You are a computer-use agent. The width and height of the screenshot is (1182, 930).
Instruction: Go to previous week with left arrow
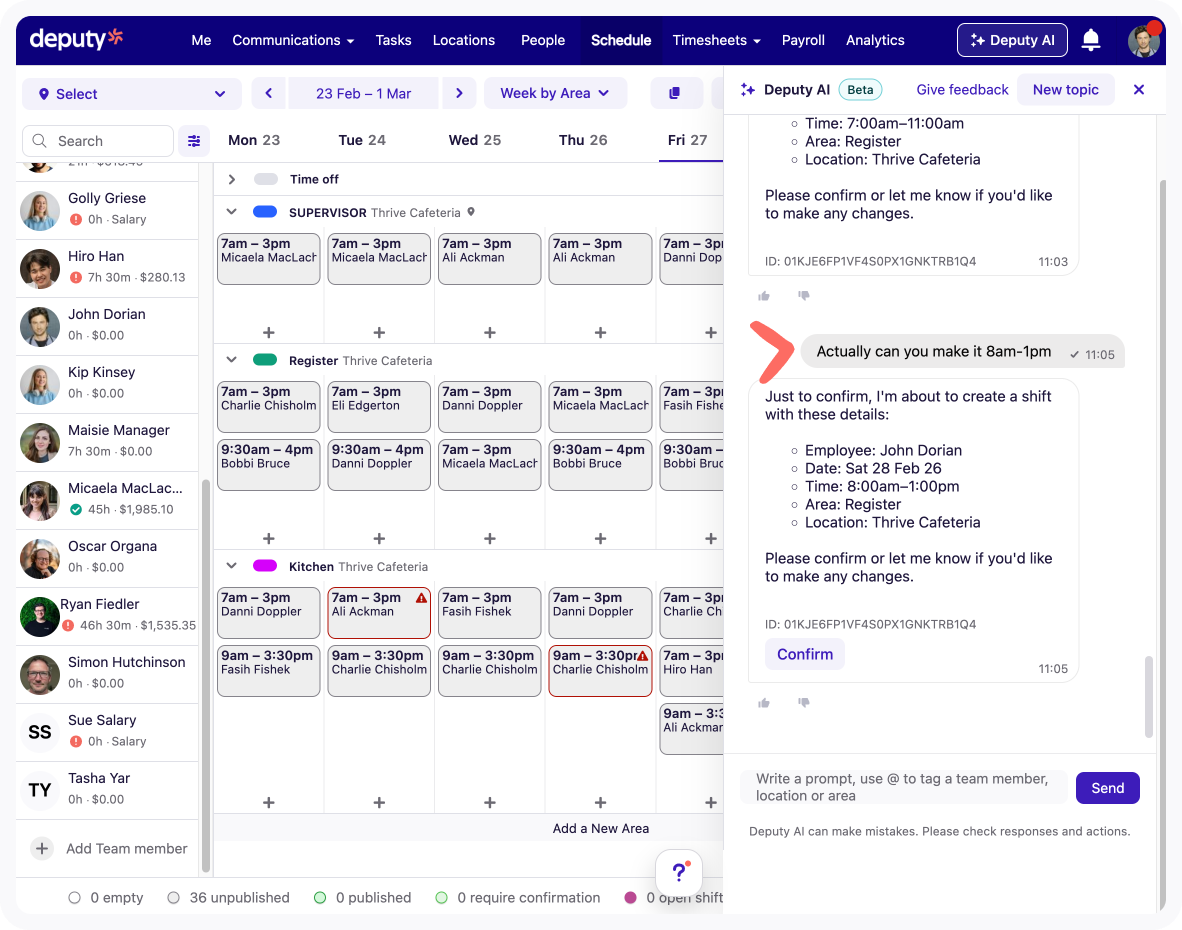click(x=268, y=93)
